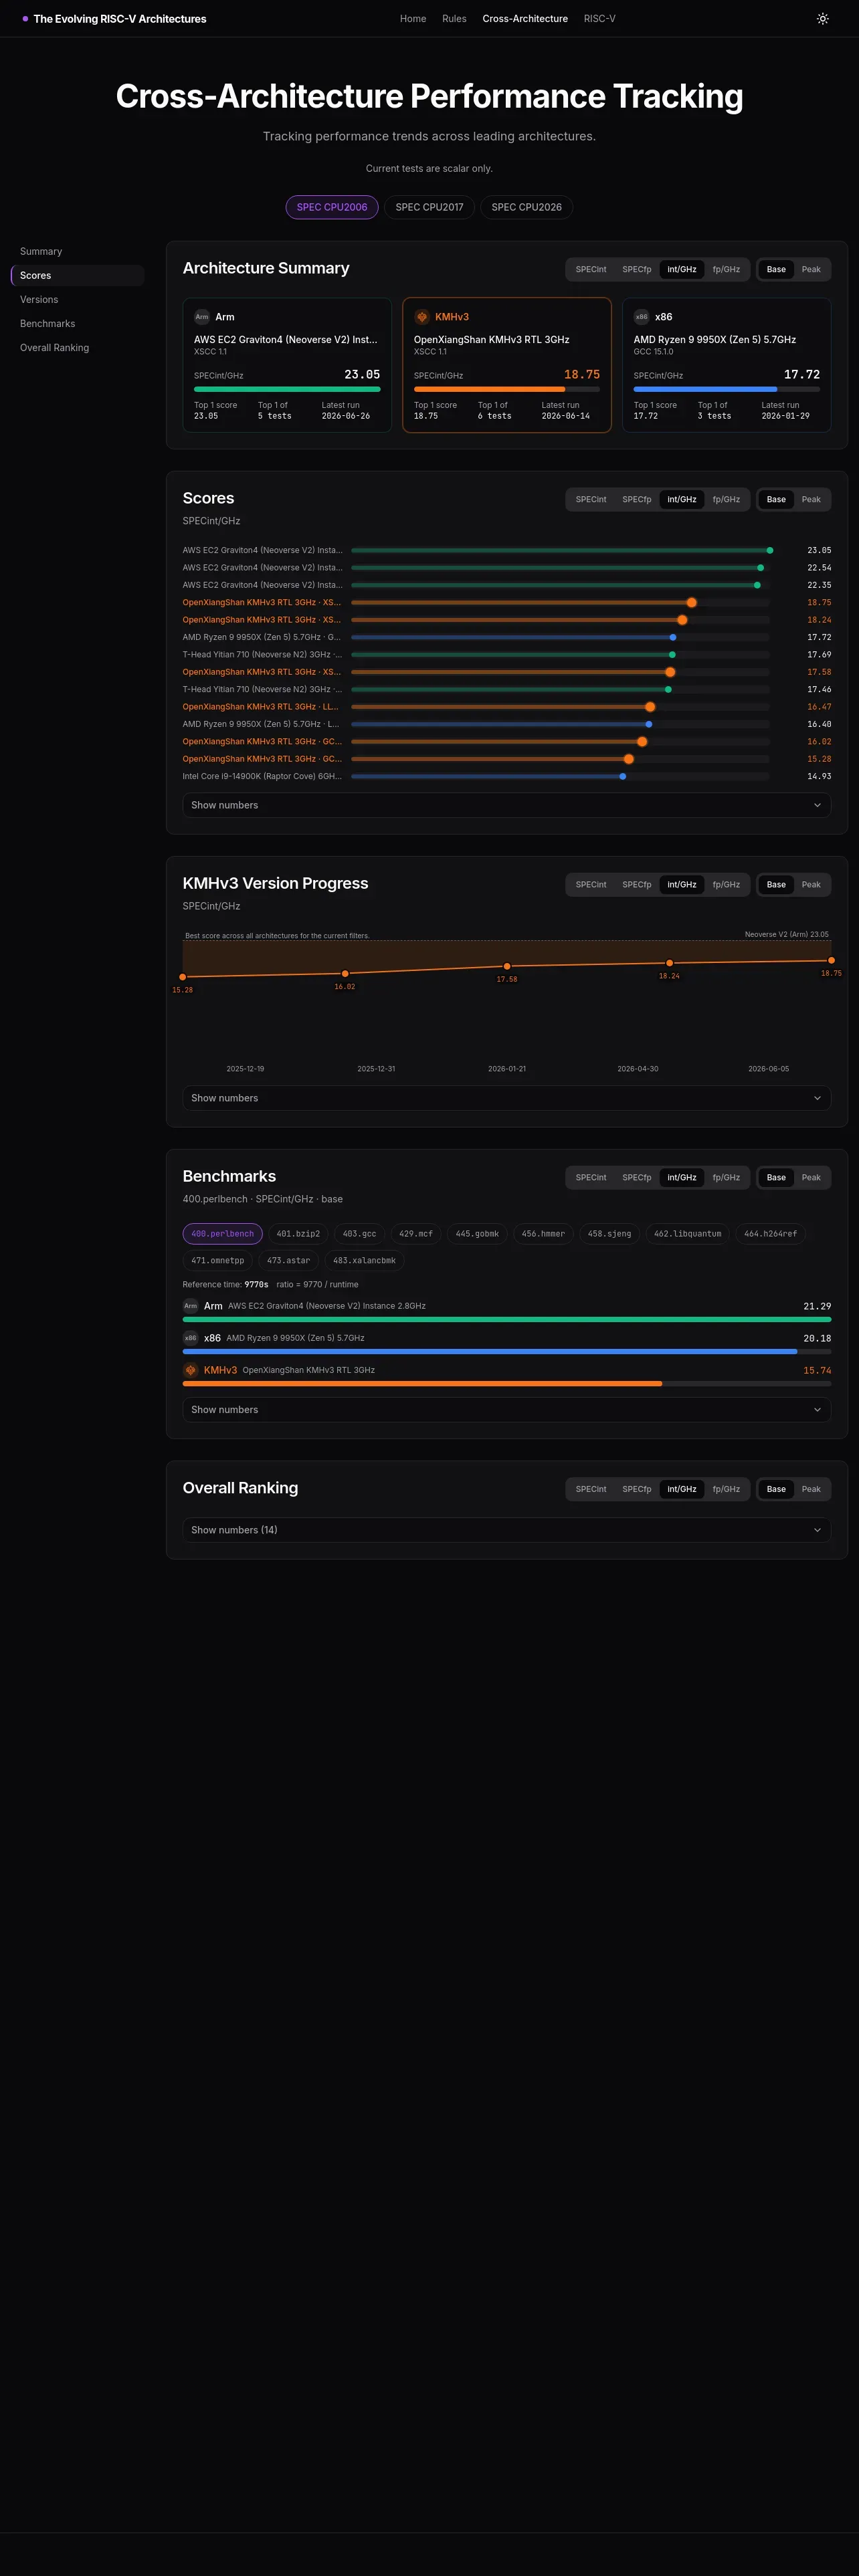The image size is (859, 2576).
Task: Select the 473.astar benchmark chip
Action: click(x=288, y=1261)
